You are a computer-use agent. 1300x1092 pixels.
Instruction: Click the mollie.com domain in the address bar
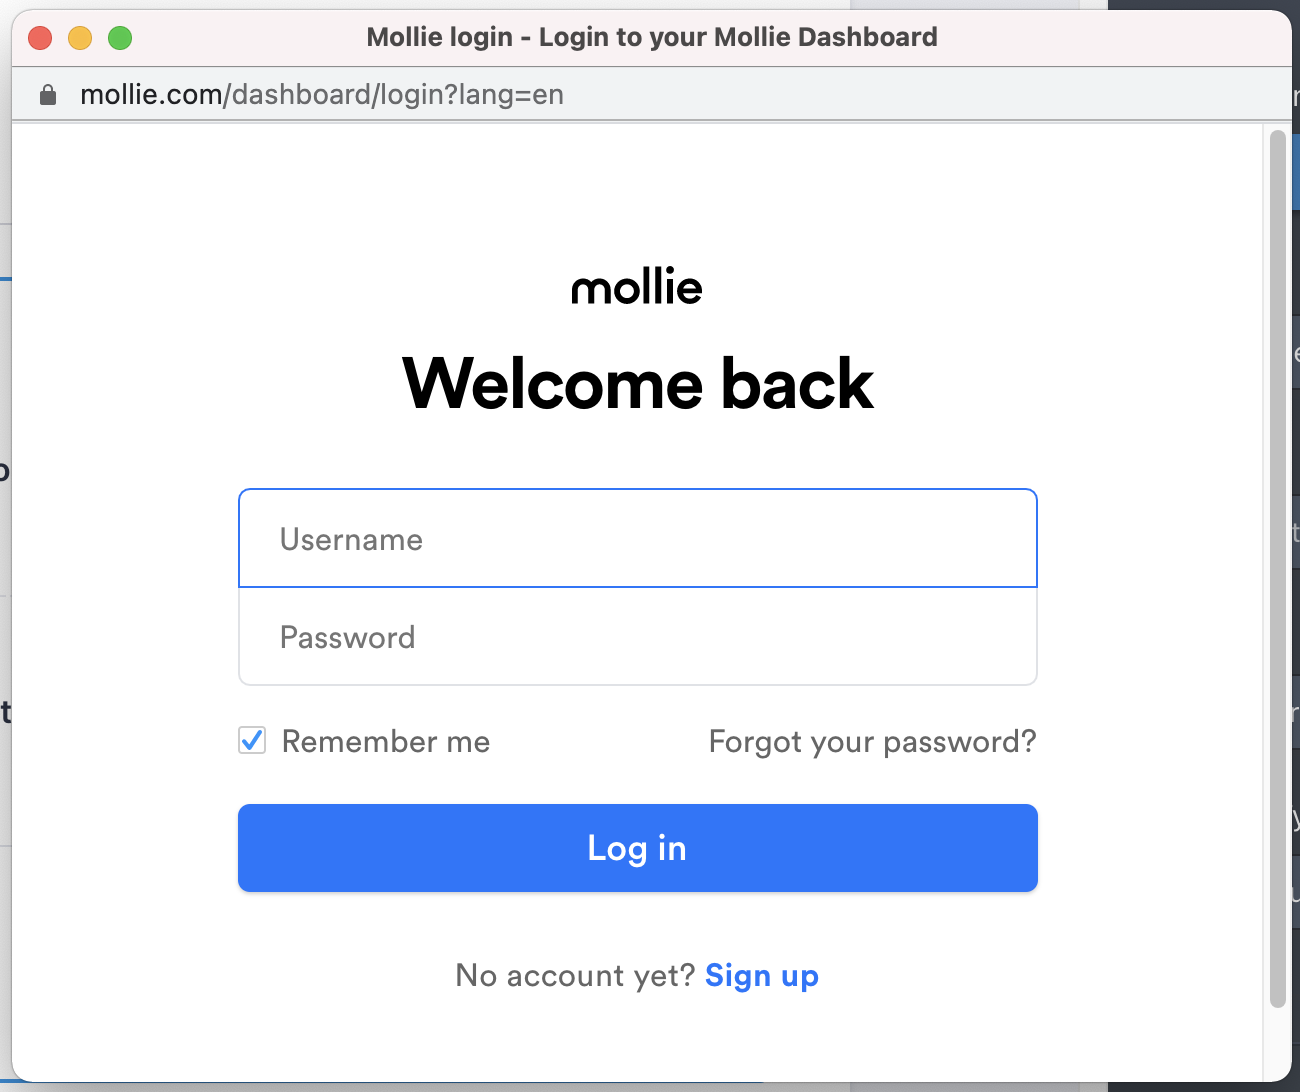151,95
